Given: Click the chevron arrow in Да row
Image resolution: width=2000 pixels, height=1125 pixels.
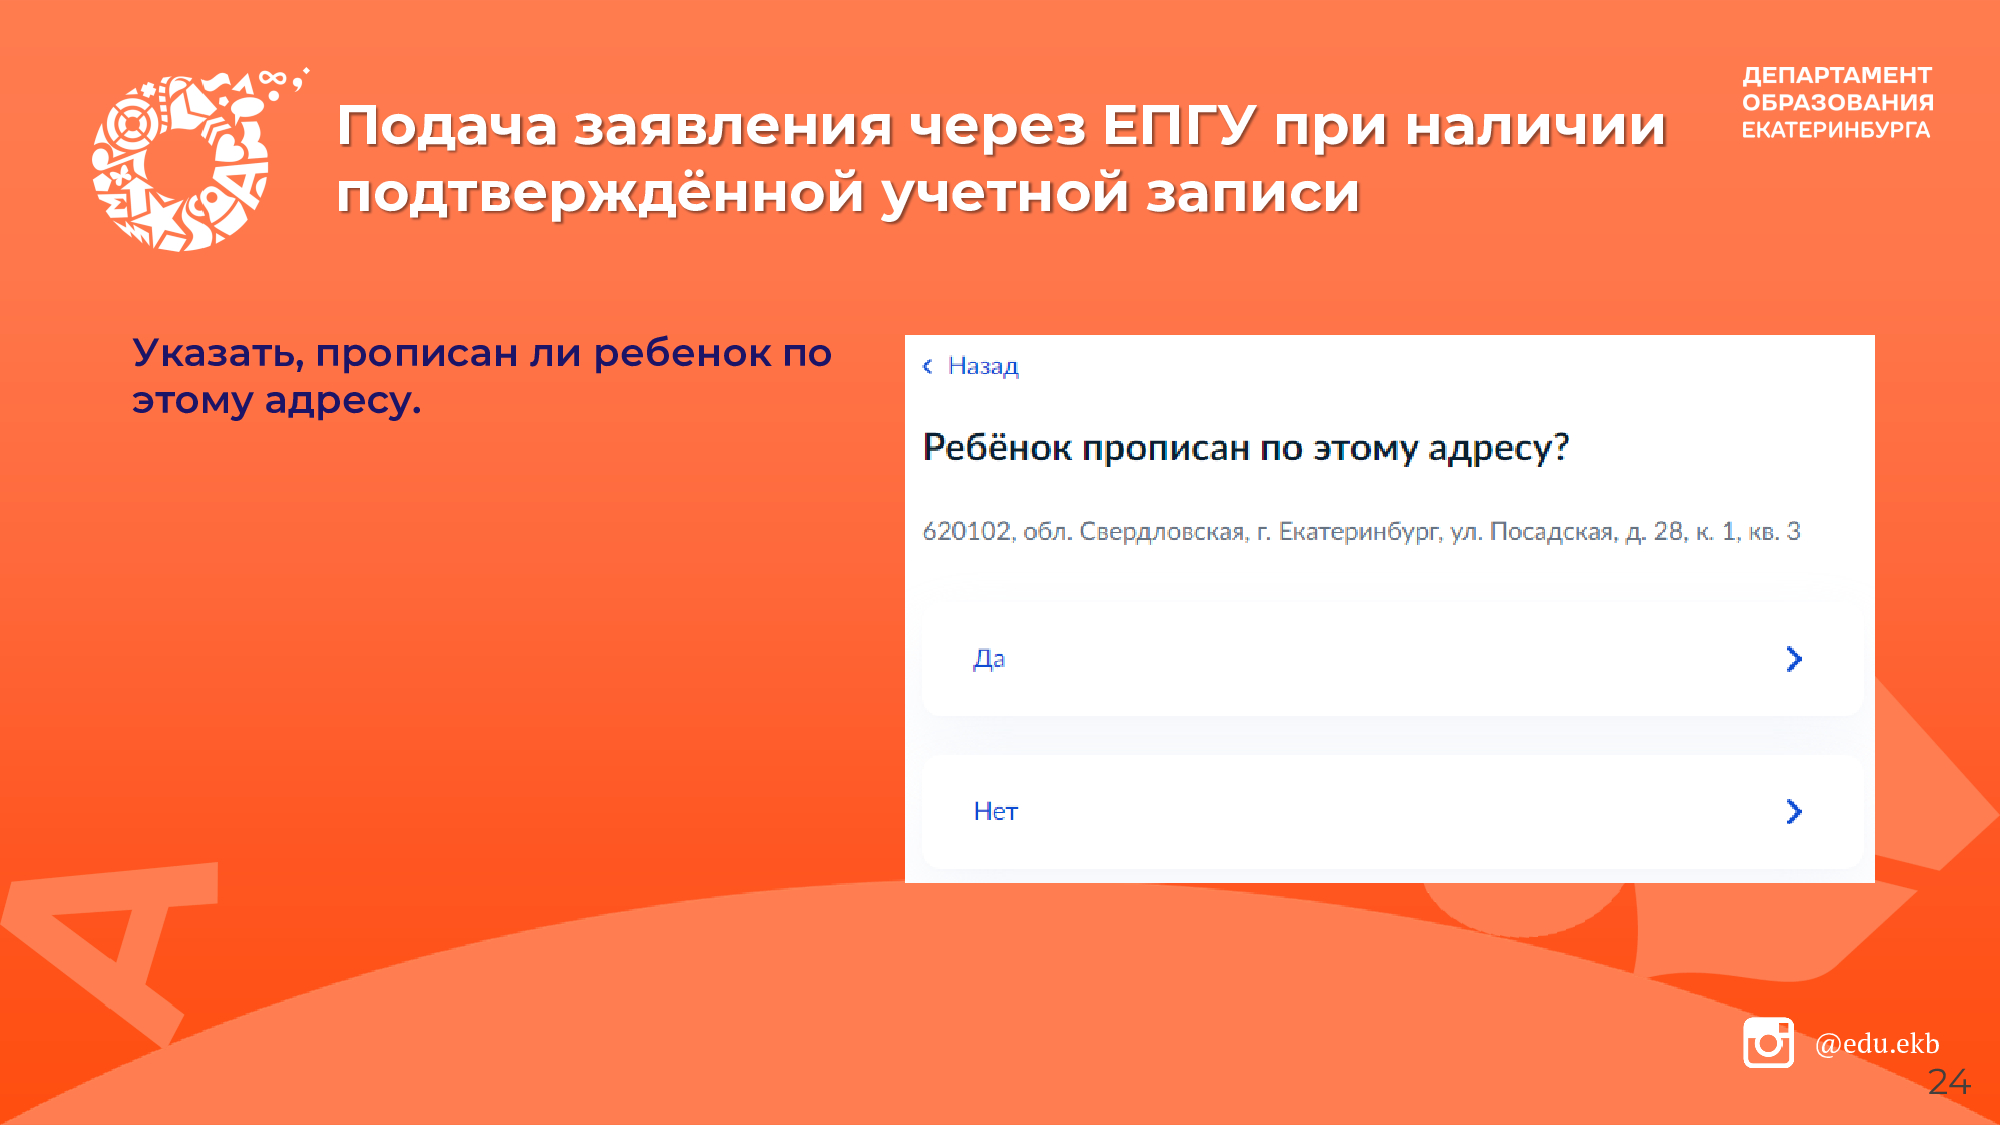Looking at the screenshot, I should coord(1794,659).
